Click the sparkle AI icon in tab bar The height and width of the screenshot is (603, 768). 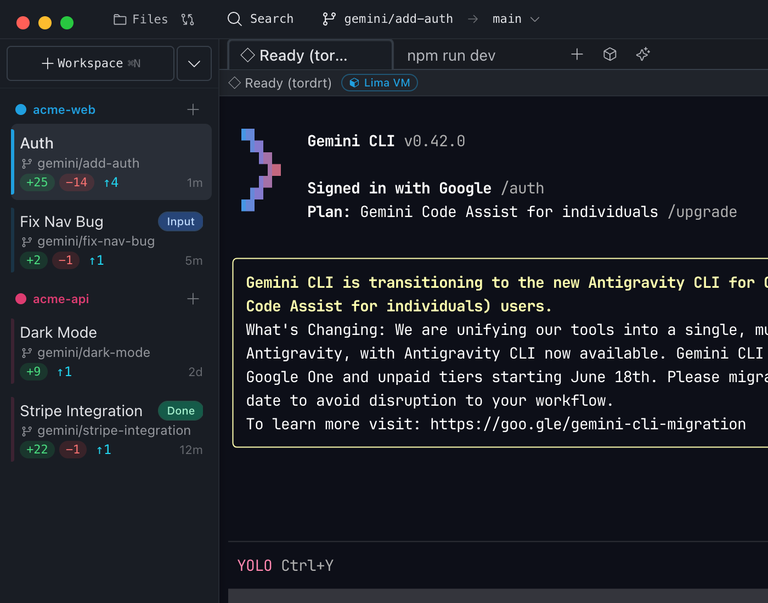tap(643, 54)
